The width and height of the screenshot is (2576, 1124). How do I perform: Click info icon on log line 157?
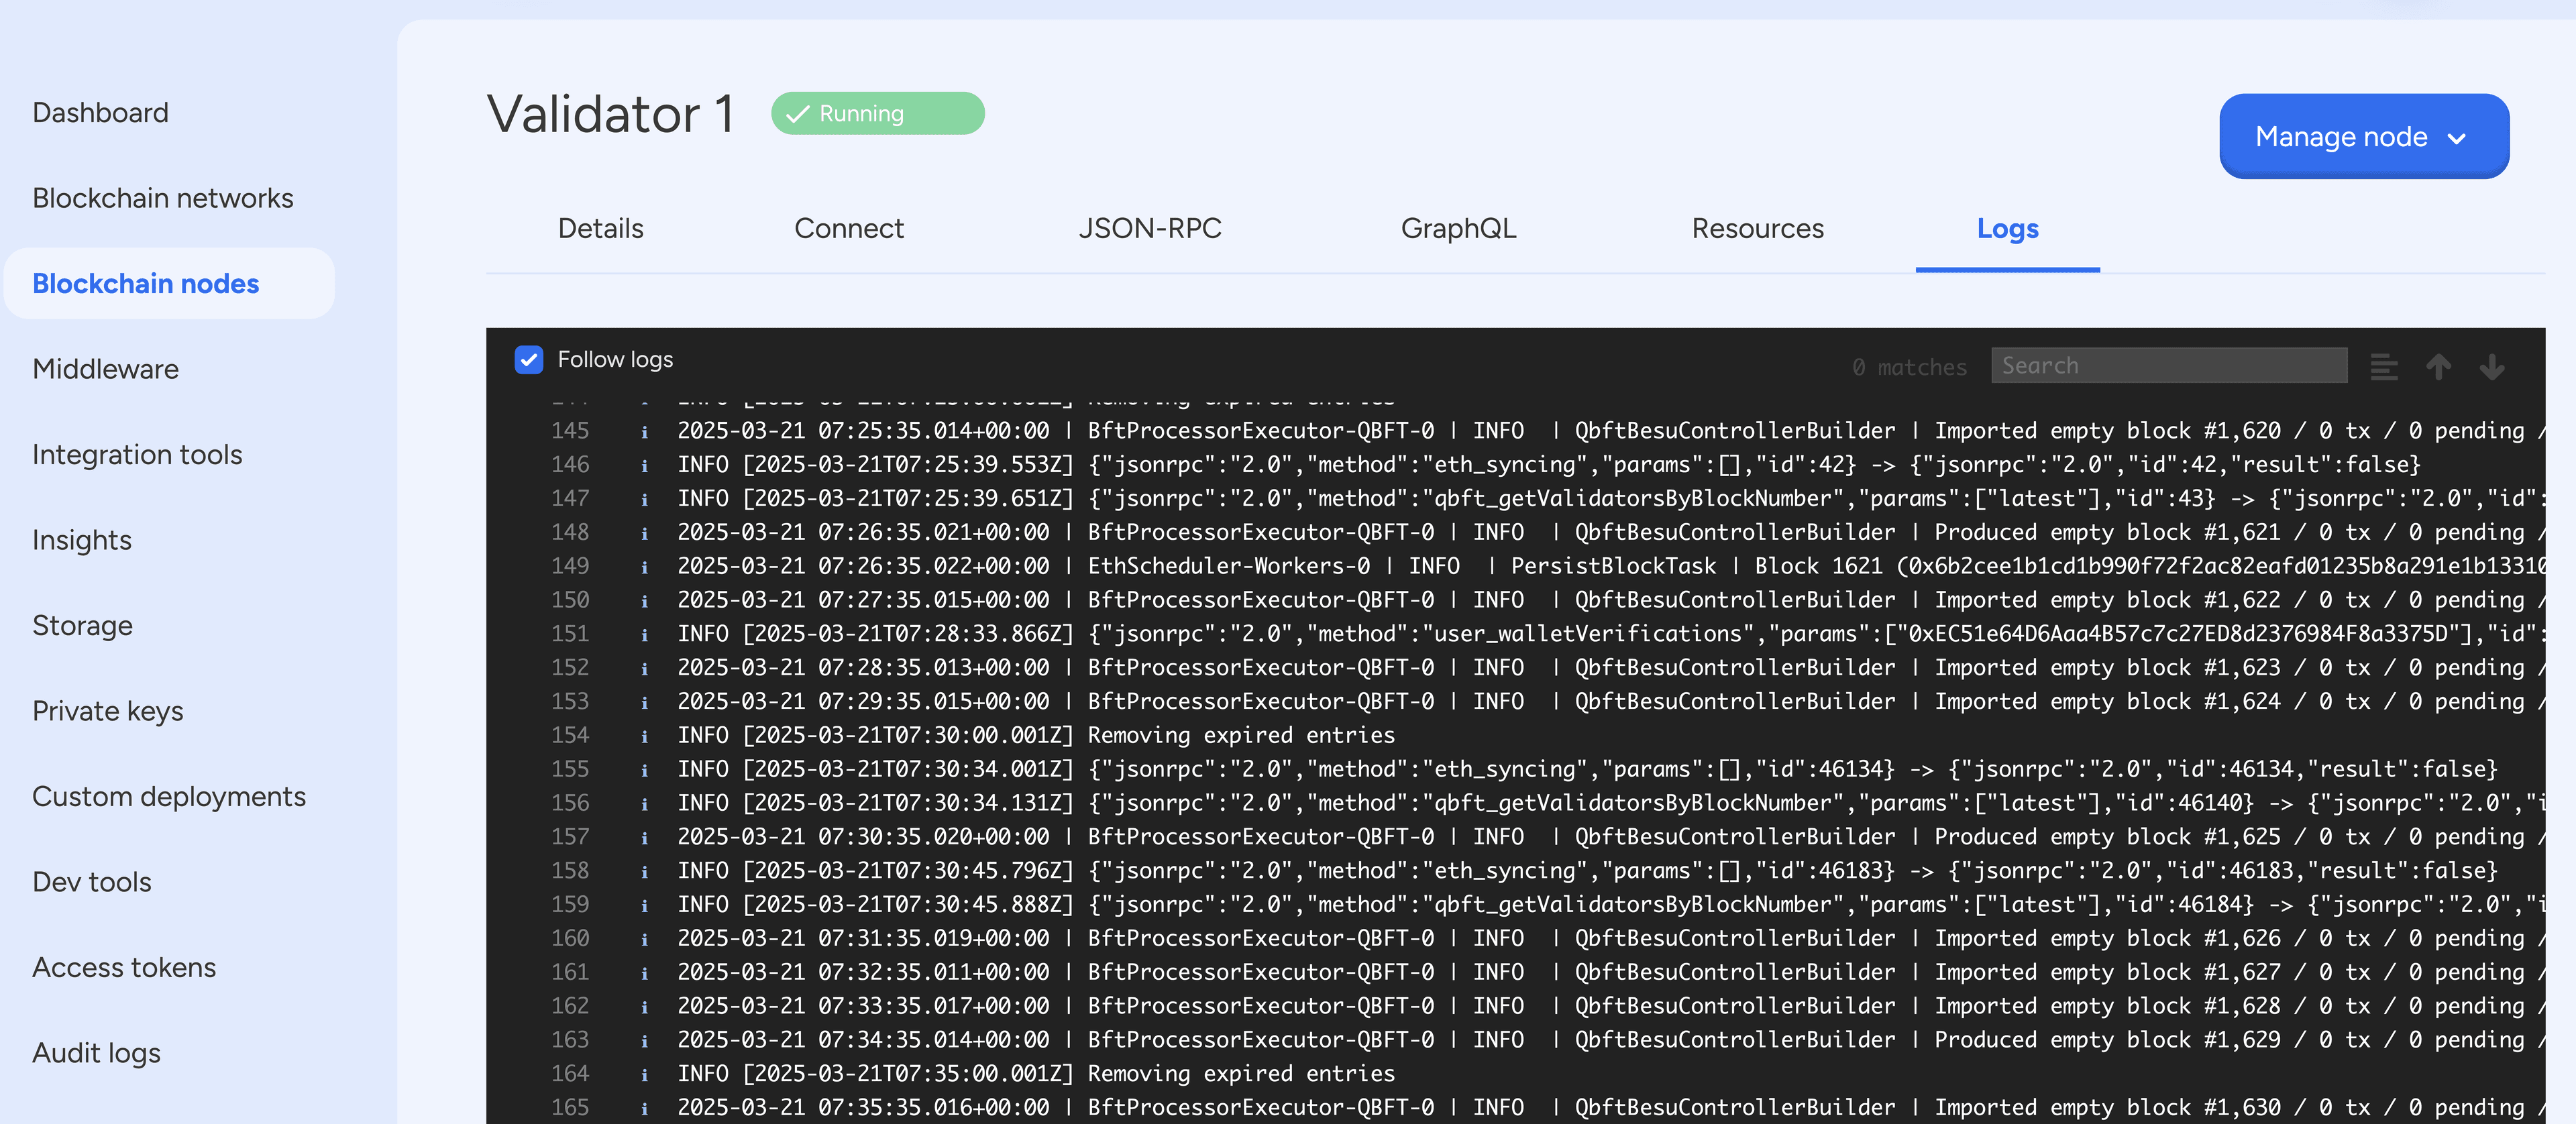tap(644, 838)
